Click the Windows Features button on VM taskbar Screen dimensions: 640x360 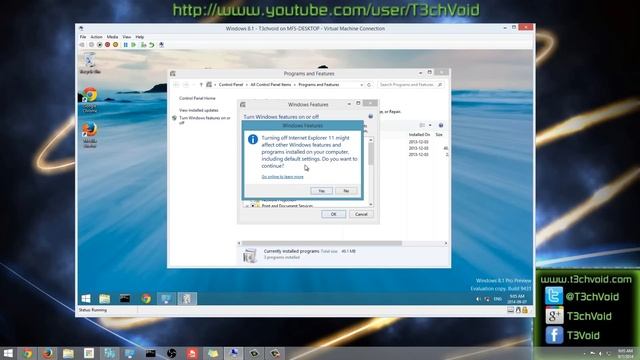click(x=187, y=299)
